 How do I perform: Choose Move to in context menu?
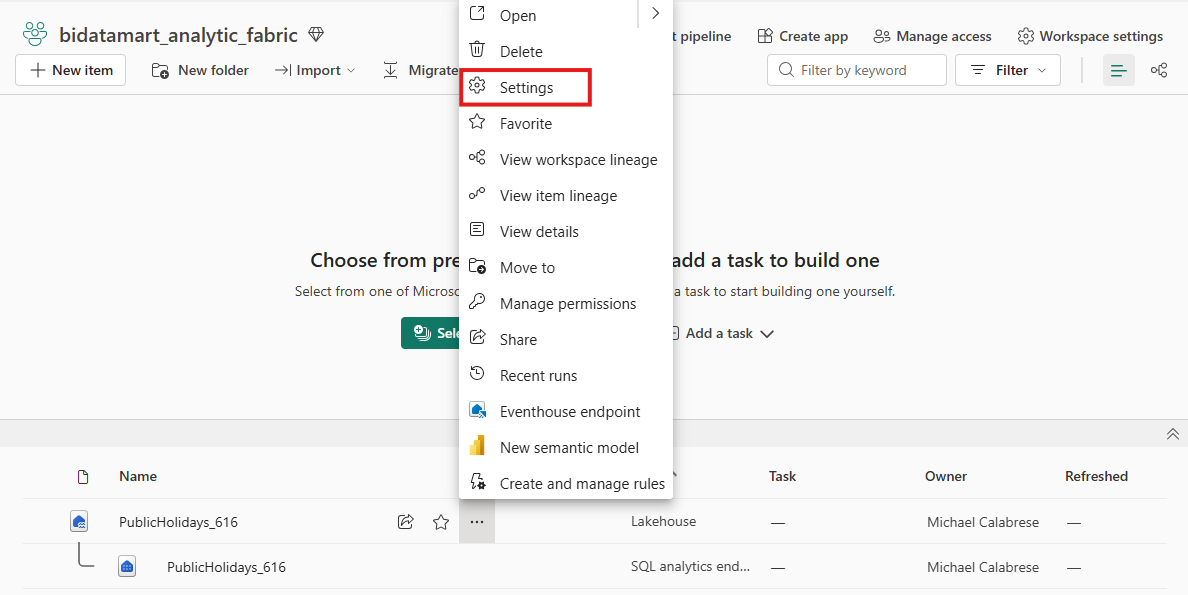565,268
